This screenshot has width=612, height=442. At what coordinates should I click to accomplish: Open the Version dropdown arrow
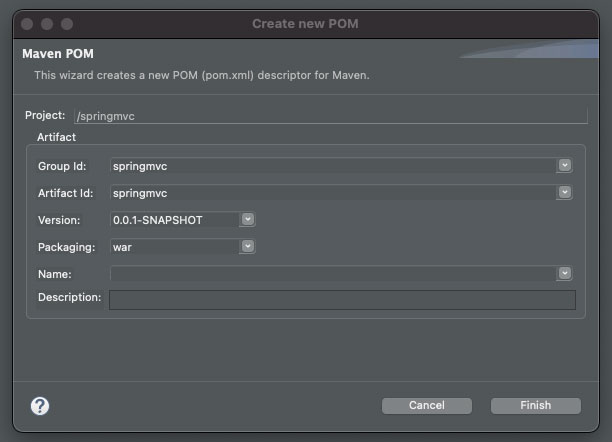pos(247,219)
